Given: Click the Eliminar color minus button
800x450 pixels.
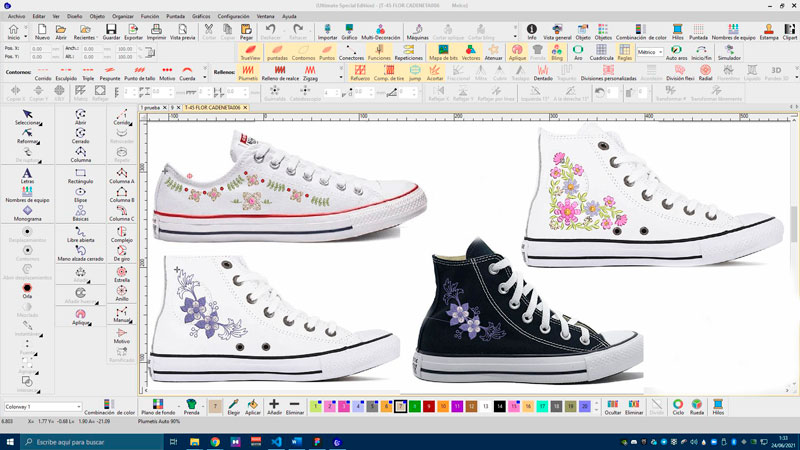Looking at the screenshot, I should [x=294, y=407].
